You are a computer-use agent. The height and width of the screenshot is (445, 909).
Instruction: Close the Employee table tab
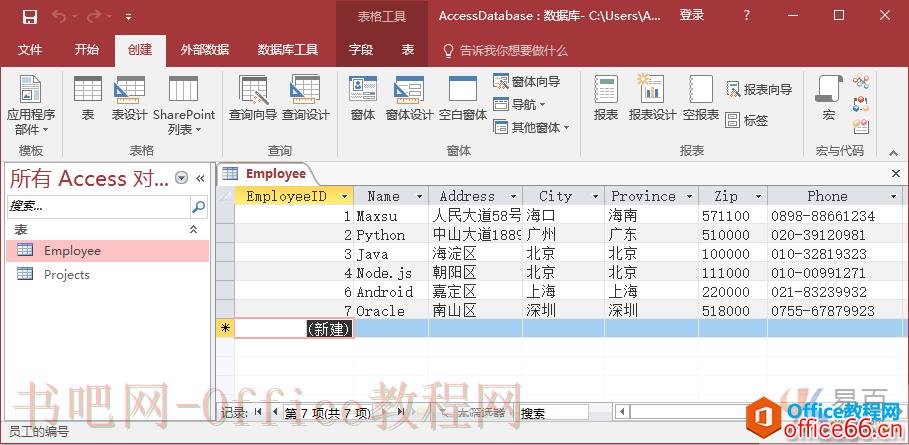(x=896, y=174)
